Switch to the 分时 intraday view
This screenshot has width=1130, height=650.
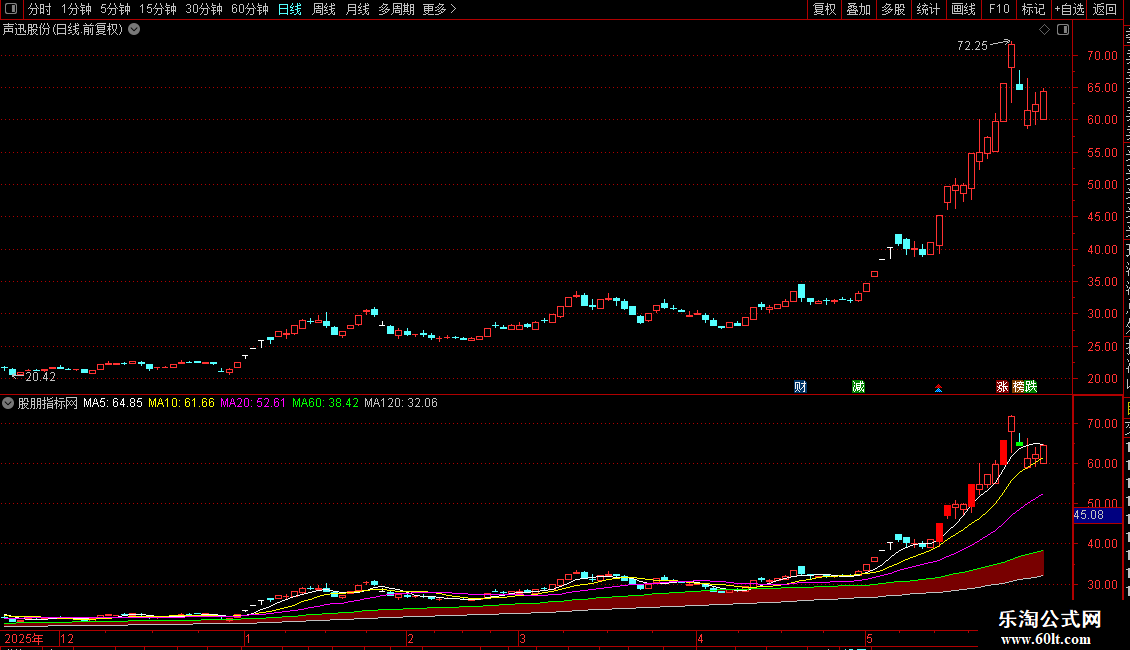coord(40,9)
